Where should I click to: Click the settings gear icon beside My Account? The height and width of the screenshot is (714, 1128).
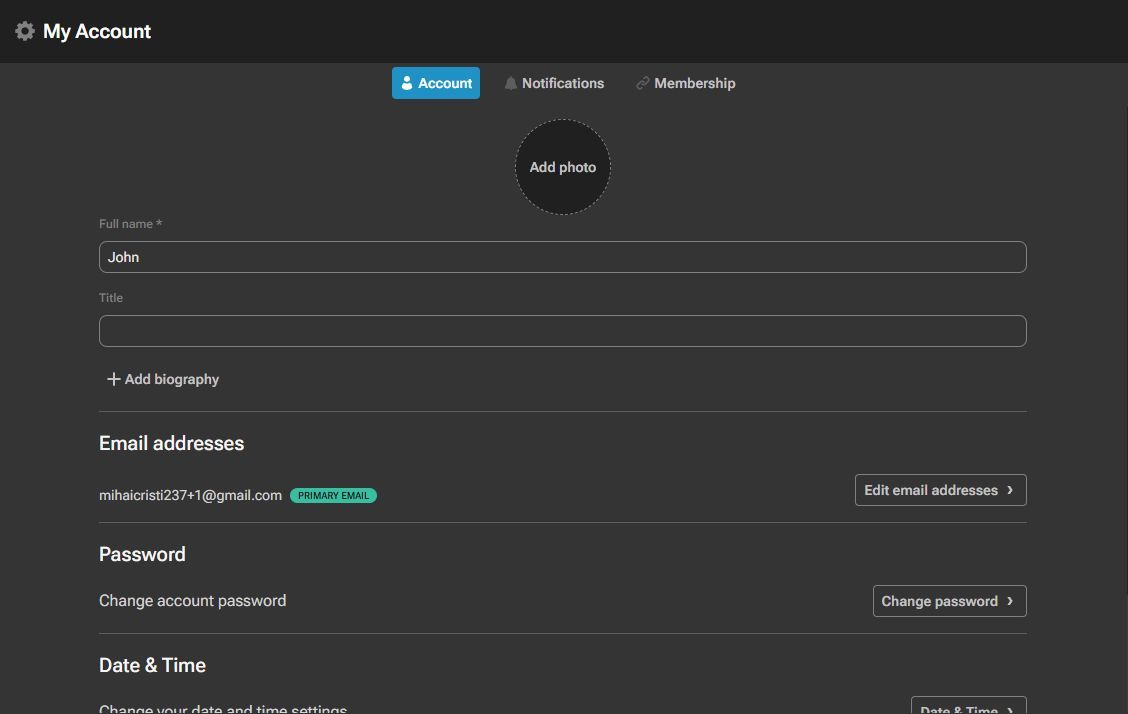click(x=24, y=31)
